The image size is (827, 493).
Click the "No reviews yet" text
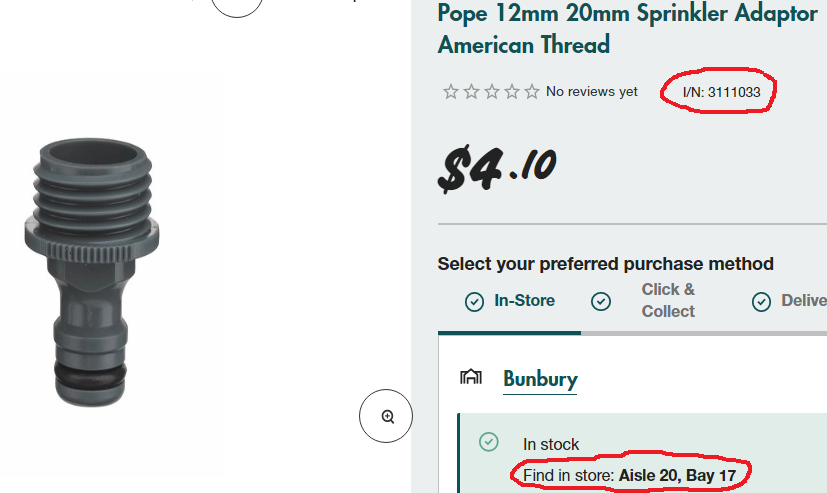click(x=591, y=92)
